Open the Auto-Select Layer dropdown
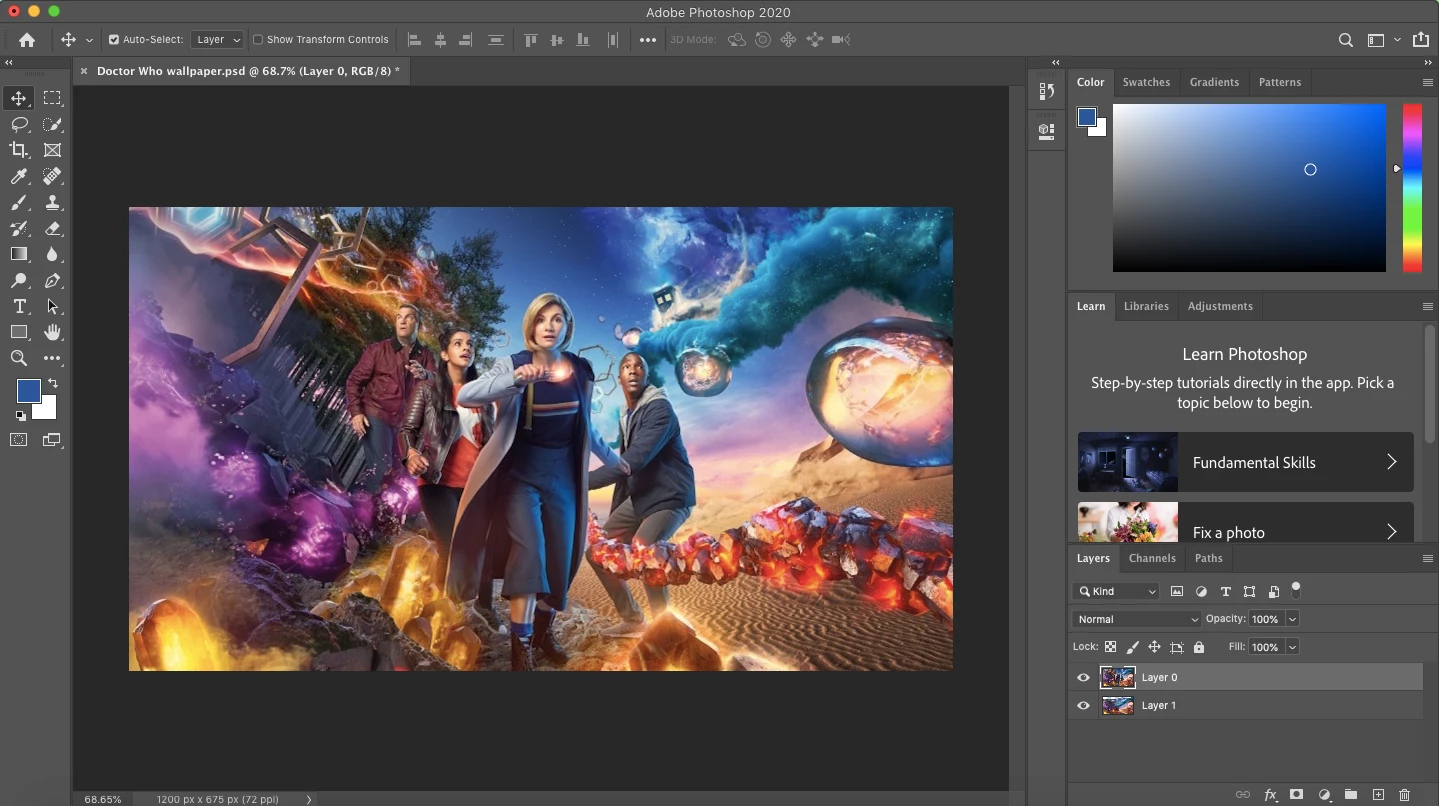 click(x=217, y=40)
